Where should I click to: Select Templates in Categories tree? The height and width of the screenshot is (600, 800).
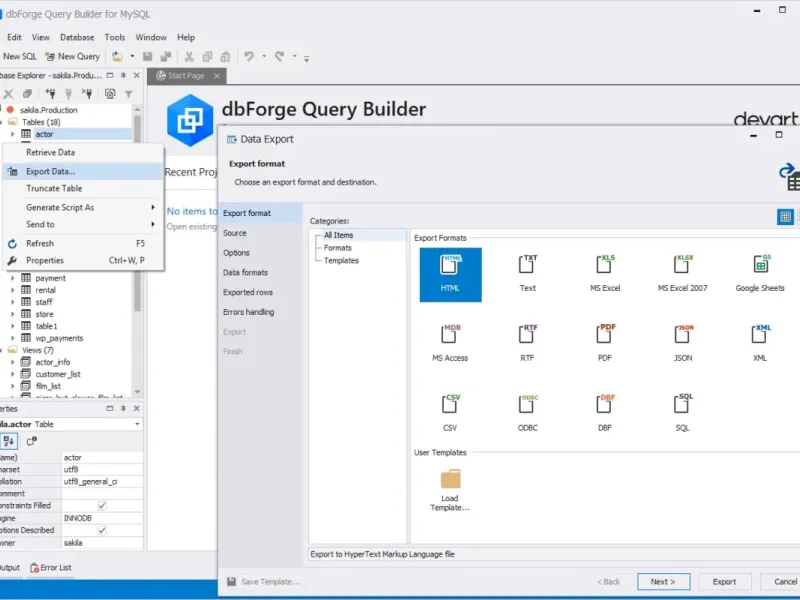tap(341, 261)
